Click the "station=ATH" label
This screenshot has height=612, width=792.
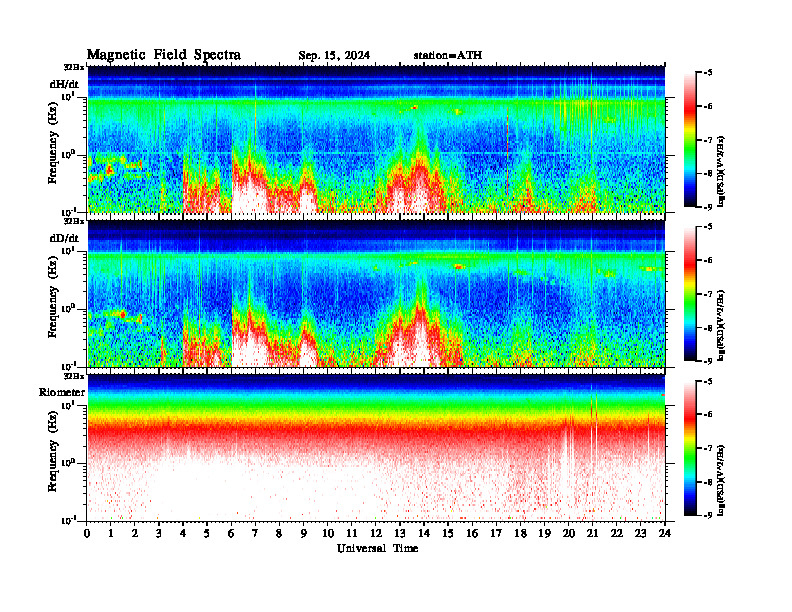(448, 55)
